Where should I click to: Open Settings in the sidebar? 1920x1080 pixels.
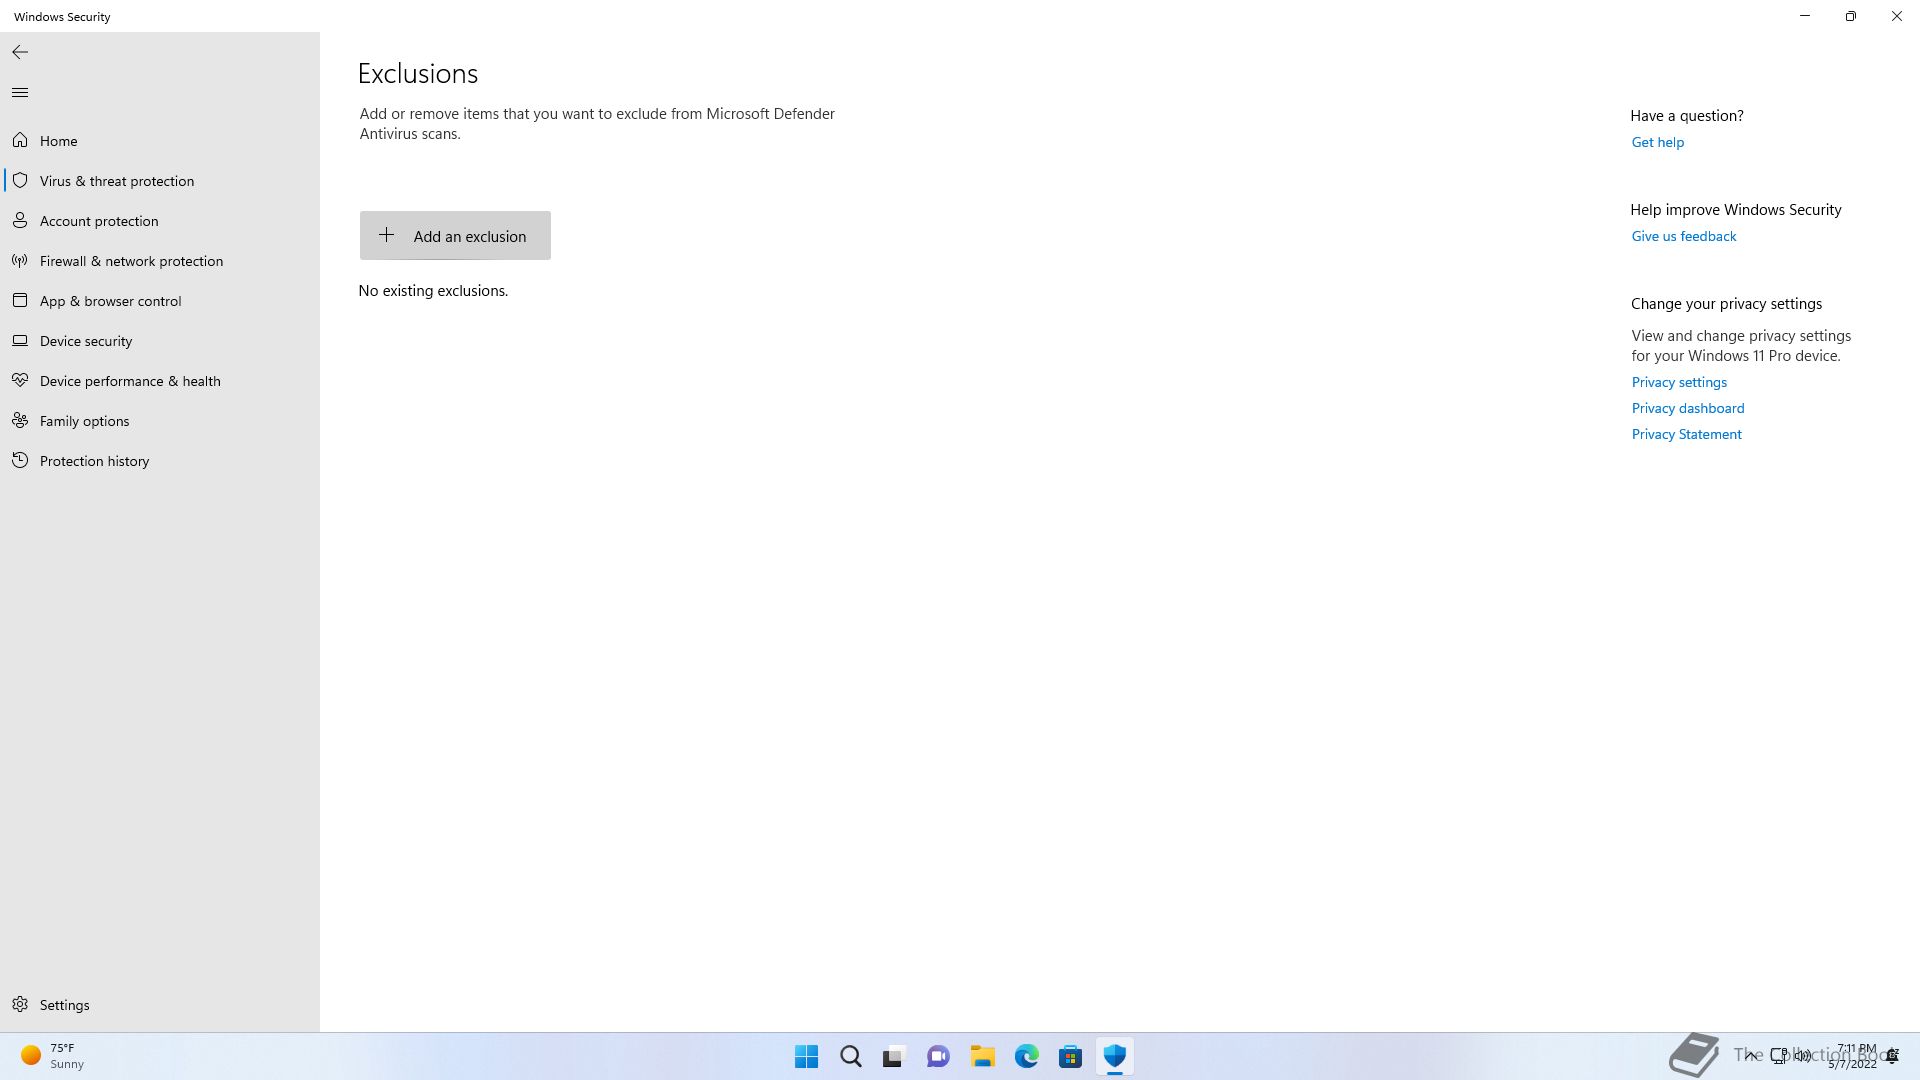160,1005
